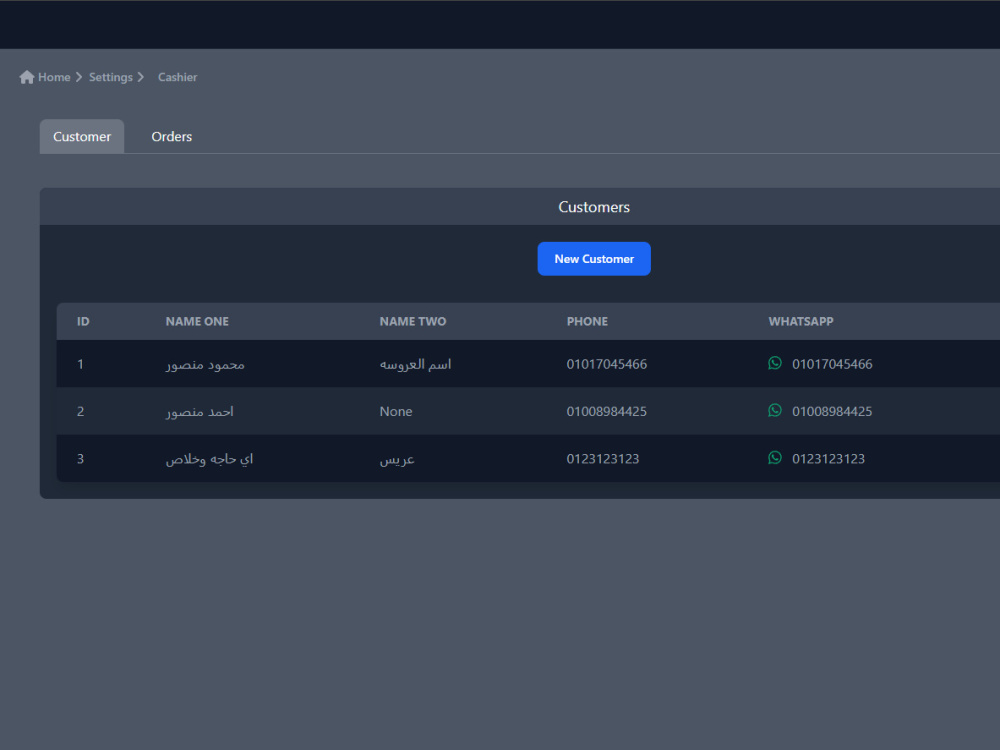Select Cashier breadcrumb item
Screen dimensions: 1000x750
coord(177,77)
